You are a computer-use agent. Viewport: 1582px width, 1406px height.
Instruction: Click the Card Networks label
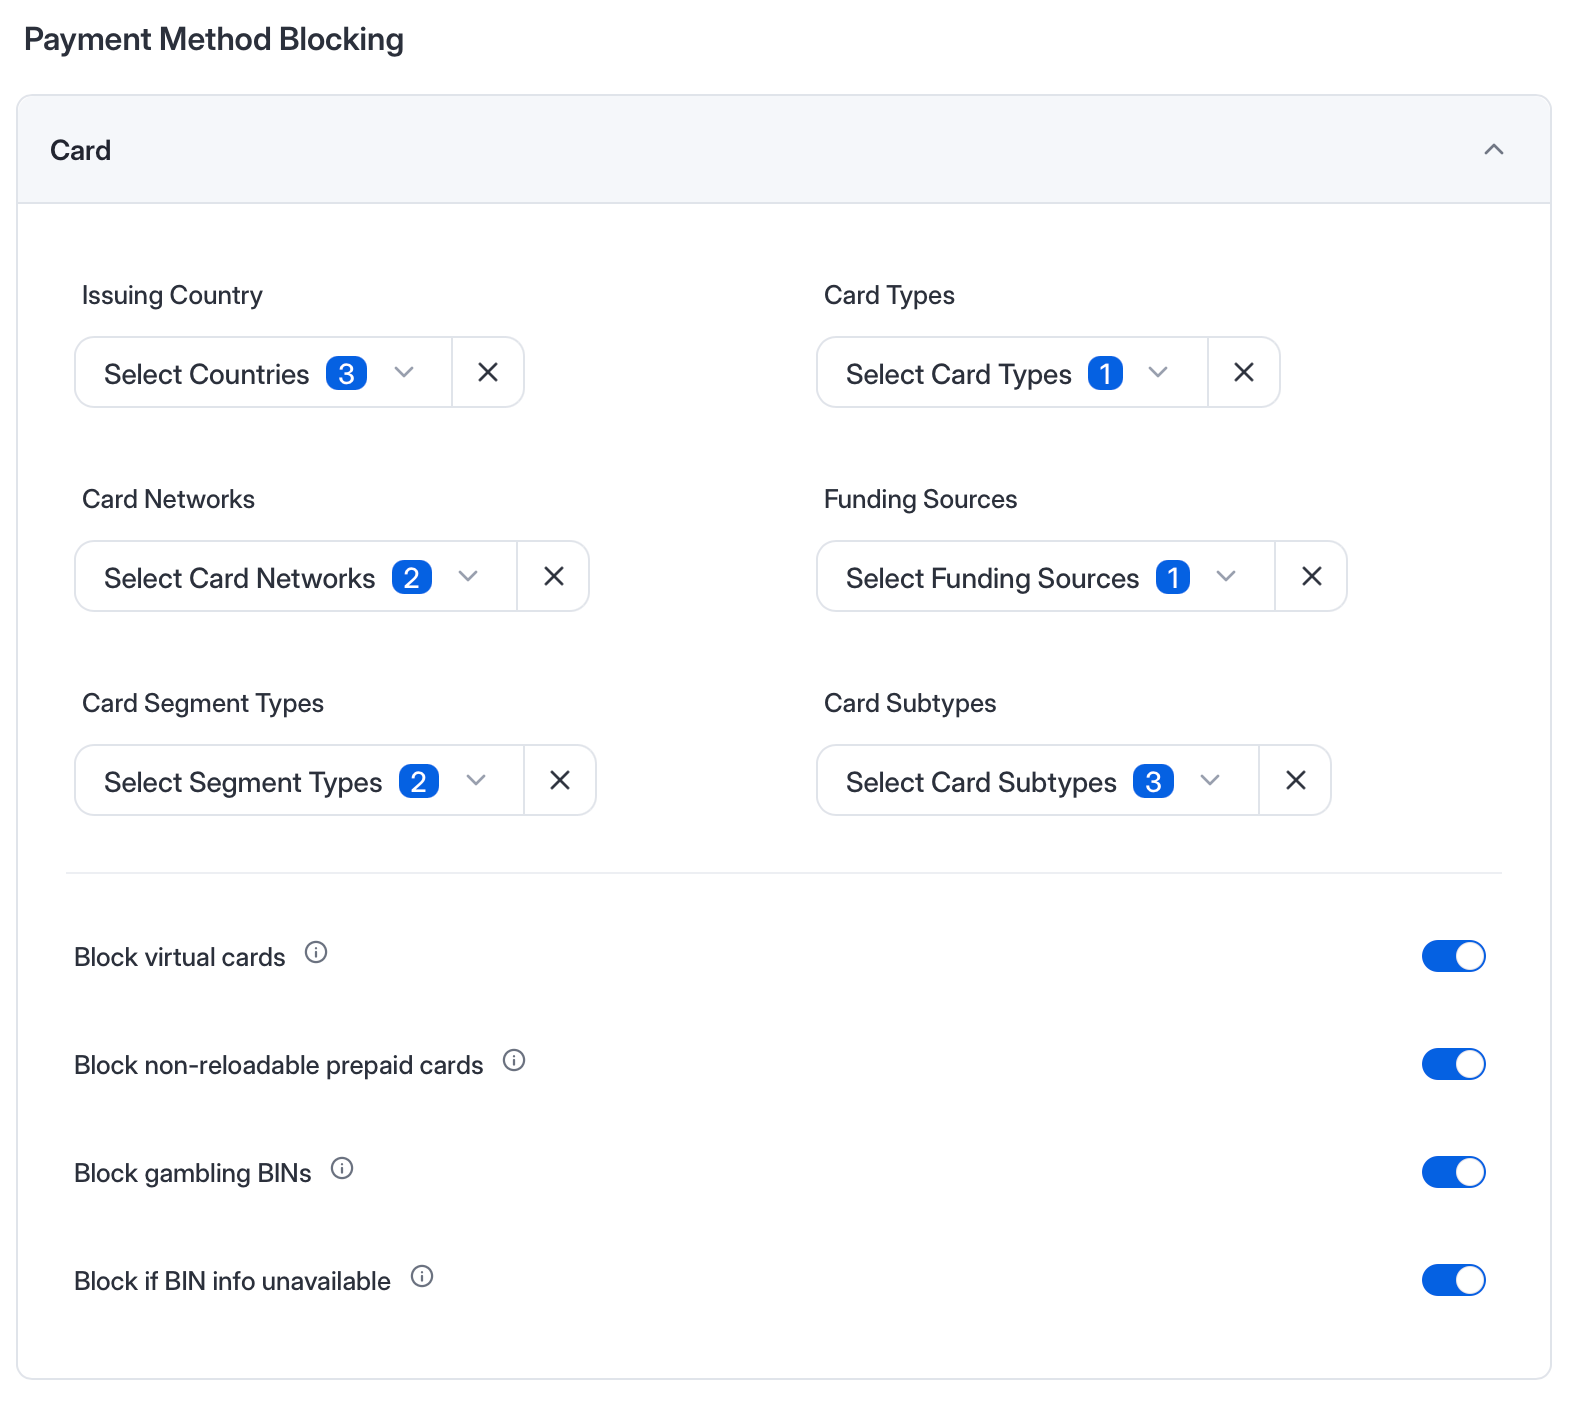pos(168,499)
